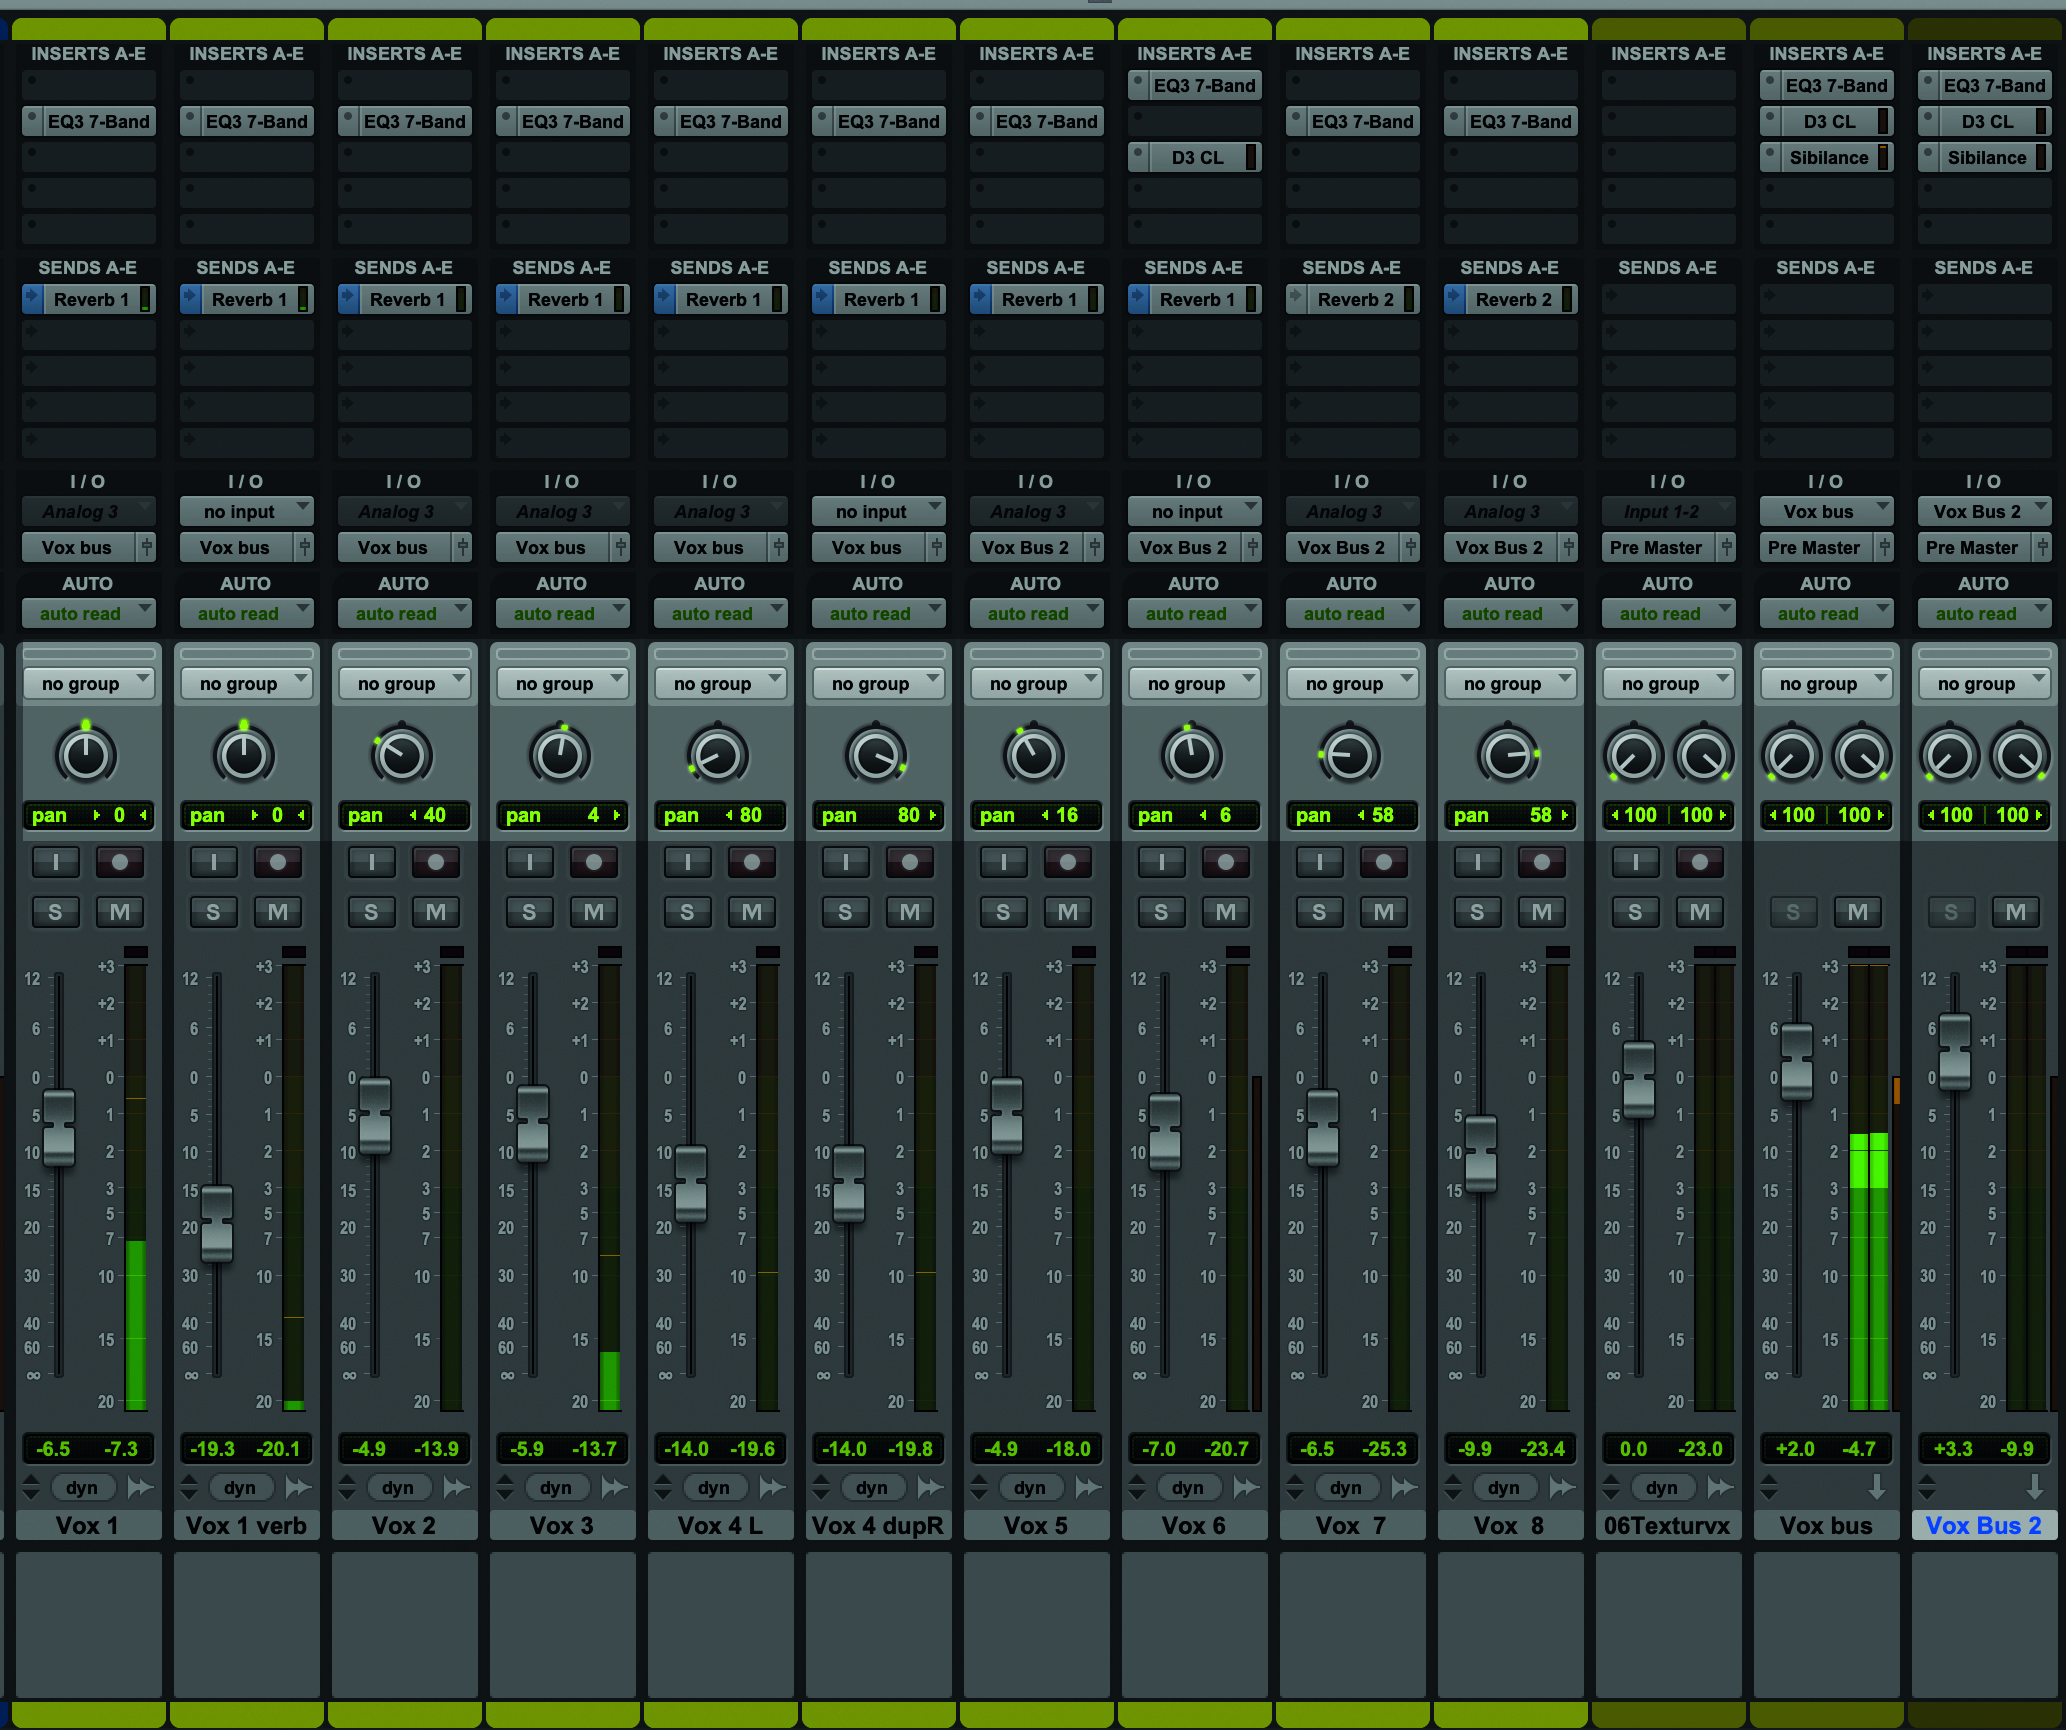Click the double-arrow icon on Vox 7
Viewport: 2066px width, 1730px height.
[x=1404, y=1488]
